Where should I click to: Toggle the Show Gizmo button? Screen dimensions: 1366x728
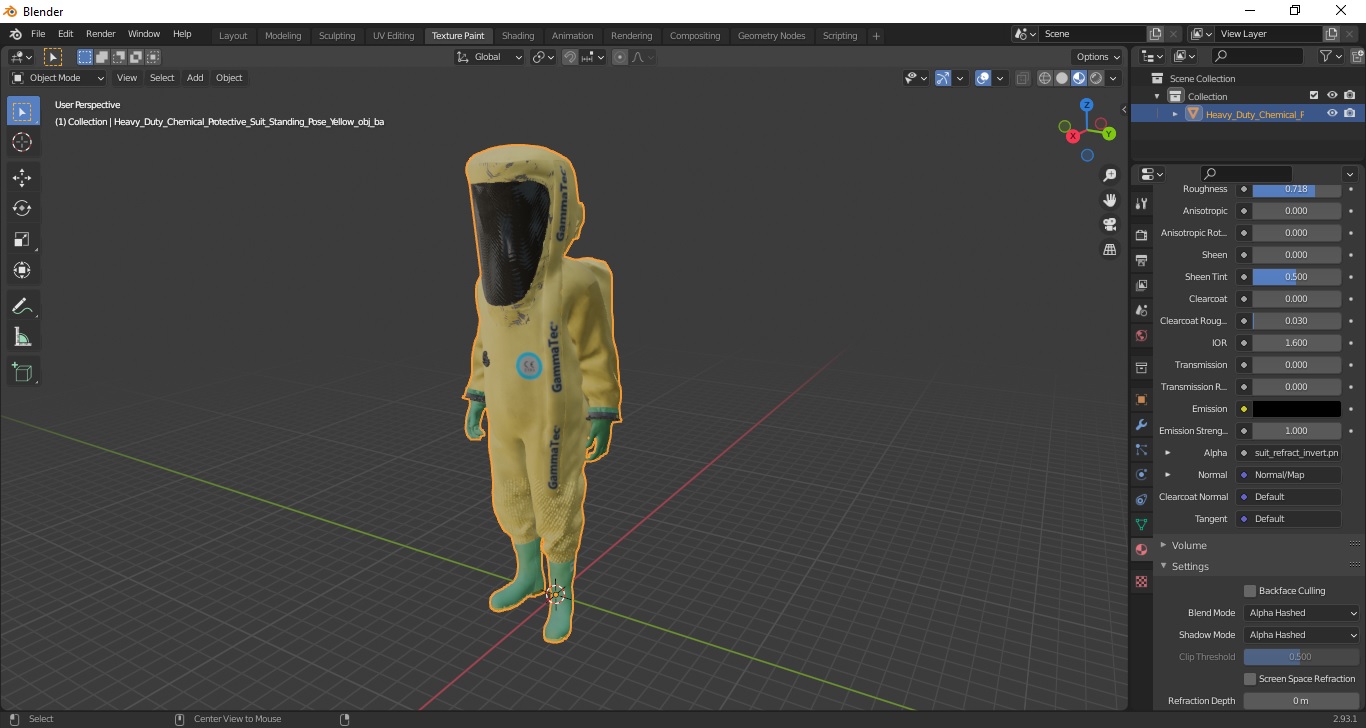click(x=943, y=78)
